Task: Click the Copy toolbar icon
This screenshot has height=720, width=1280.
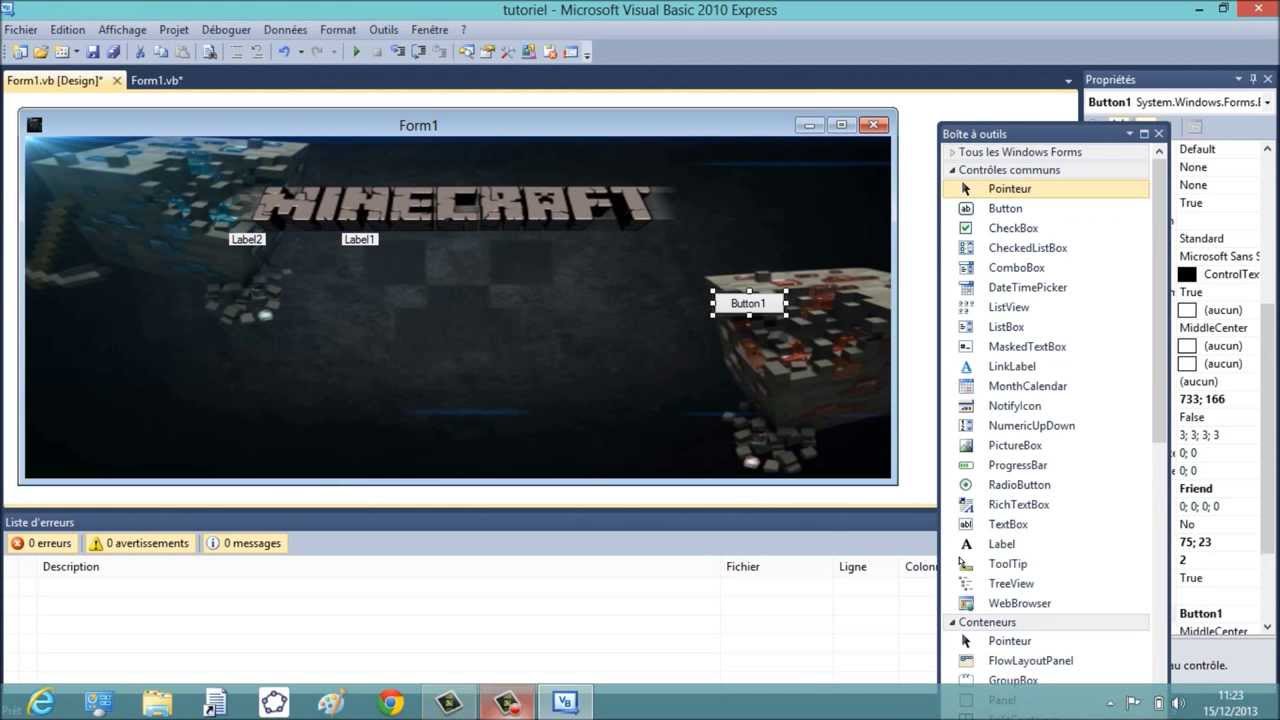Action: point(160,52)
